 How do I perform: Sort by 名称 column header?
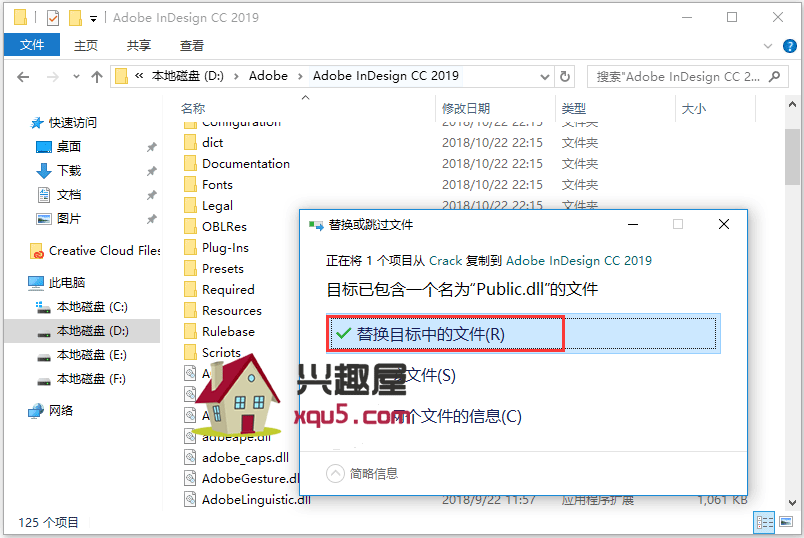point(193,109)
